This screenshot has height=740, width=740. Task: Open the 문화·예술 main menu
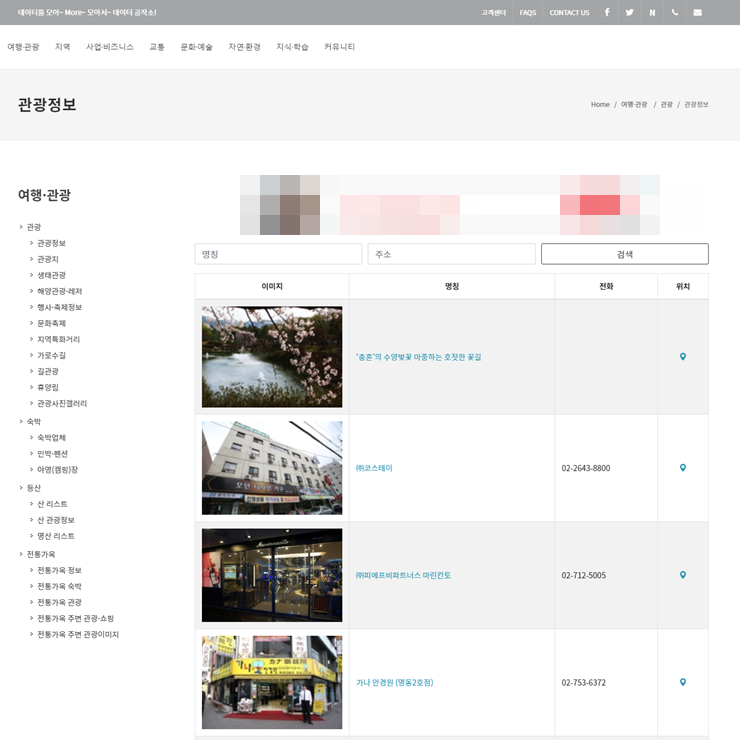pos(196,47)
